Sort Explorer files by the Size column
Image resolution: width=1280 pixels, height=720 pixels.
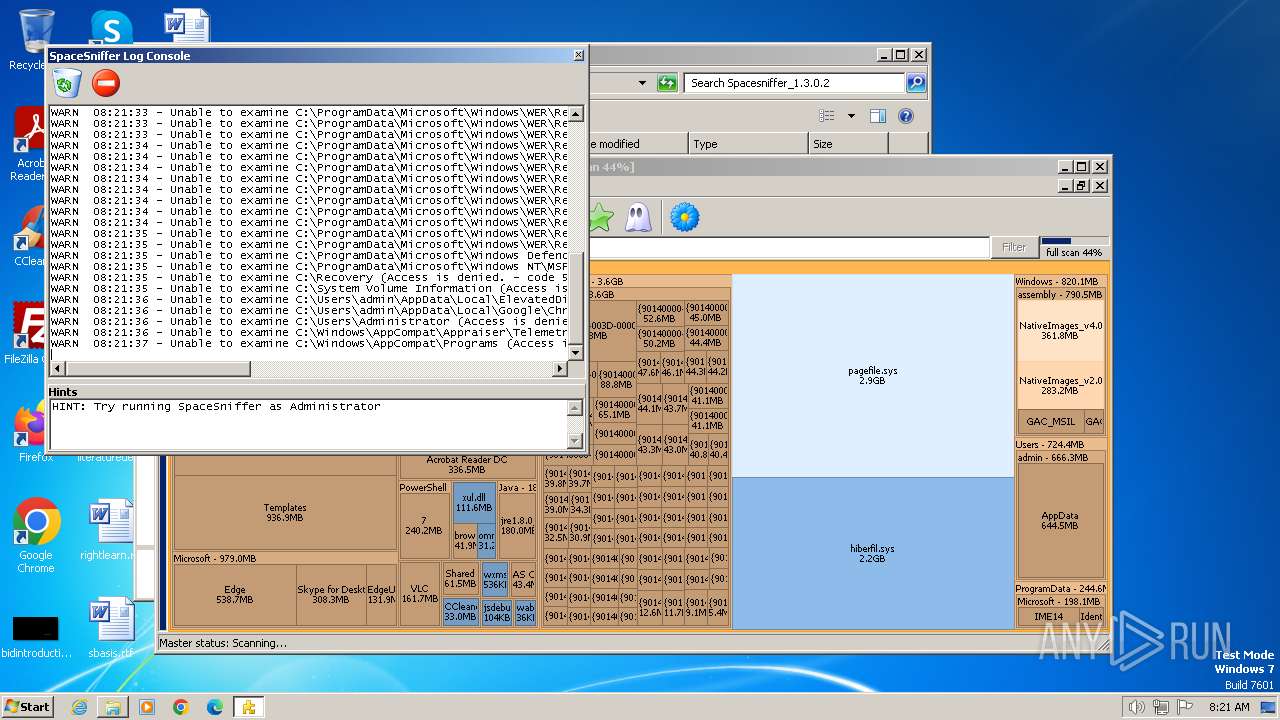point(848,144)
